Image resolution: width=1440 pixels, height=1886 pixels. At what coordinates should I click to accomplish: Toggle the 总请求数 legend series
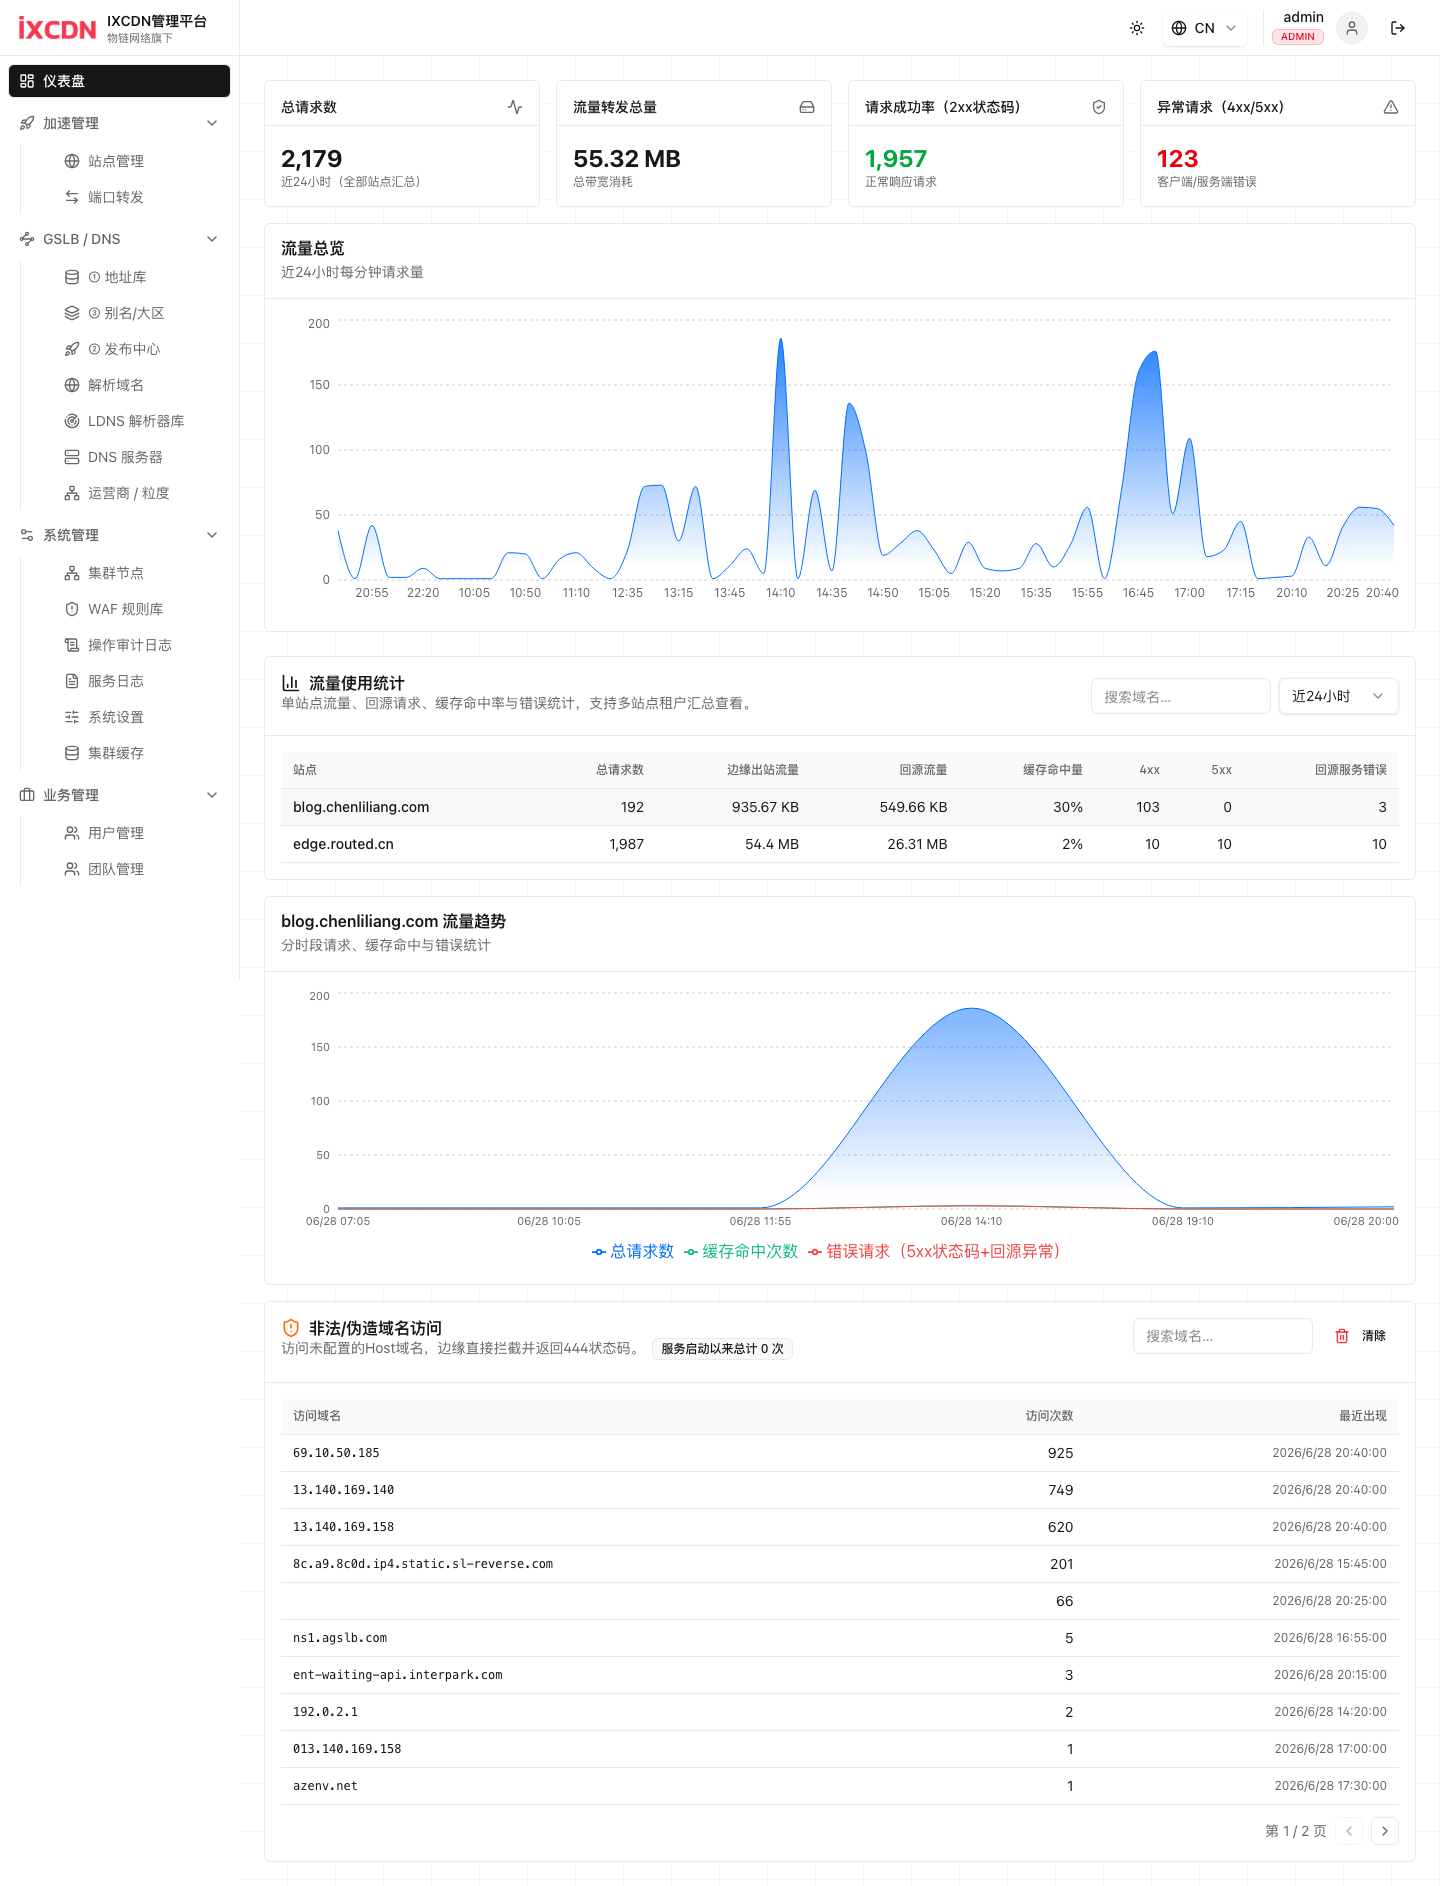(x=633, y=1251)
